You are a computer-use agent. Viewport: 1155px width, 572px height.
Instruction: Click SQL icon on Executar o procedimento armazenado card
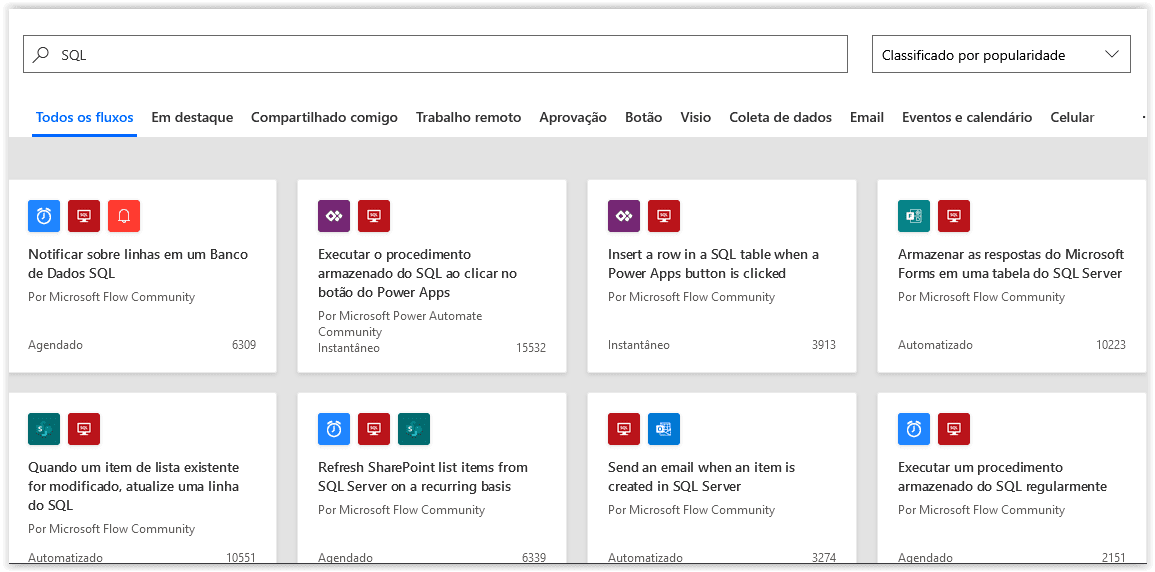[374, 216]
